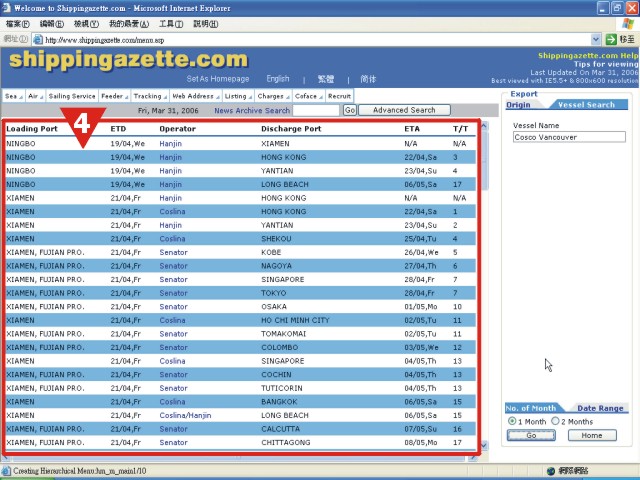The width and height of the screenshot is (640, 480).
Task: Switch to the Date Range tab
Action: pos(600,408)
